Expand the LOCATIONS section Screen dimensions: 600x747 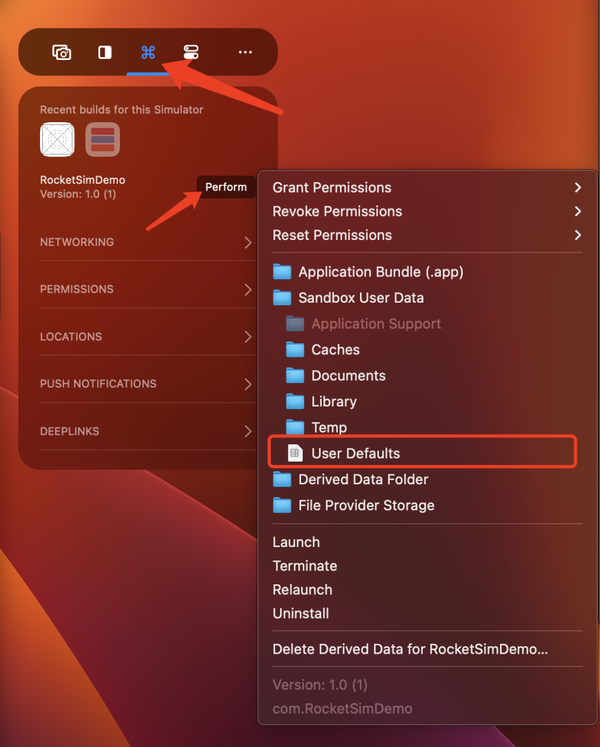pos(146,336)
